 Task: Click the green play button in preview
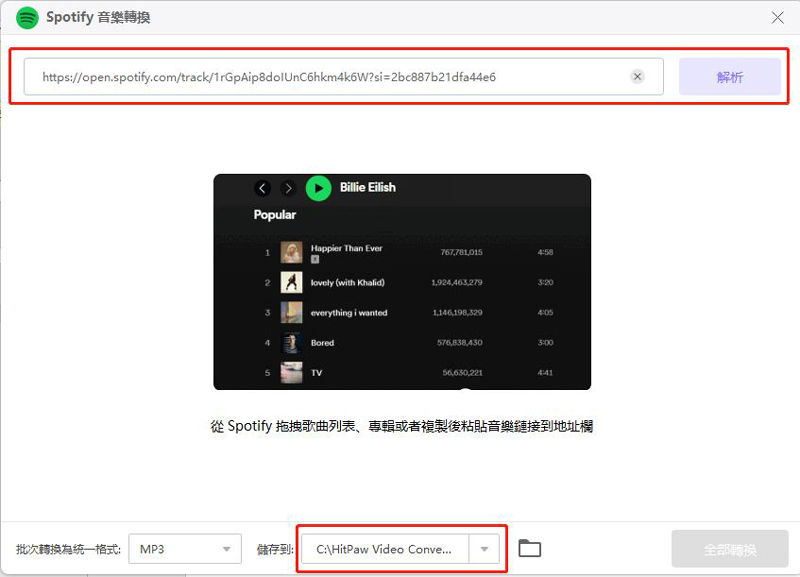(318, 188)
